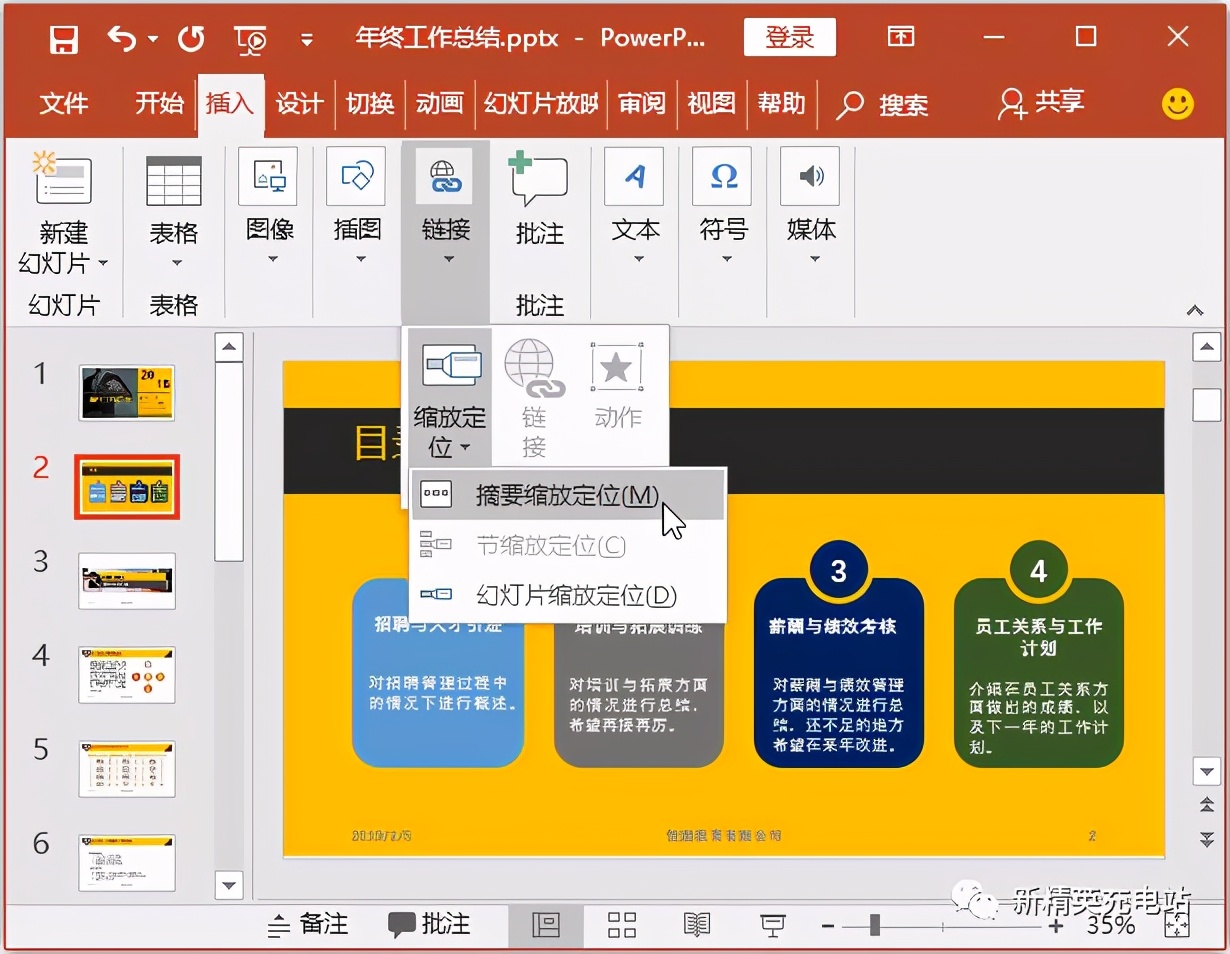
Task: Click the 登录 (Sign in) button
Action: pyautogui.click(x=789, y=36)
